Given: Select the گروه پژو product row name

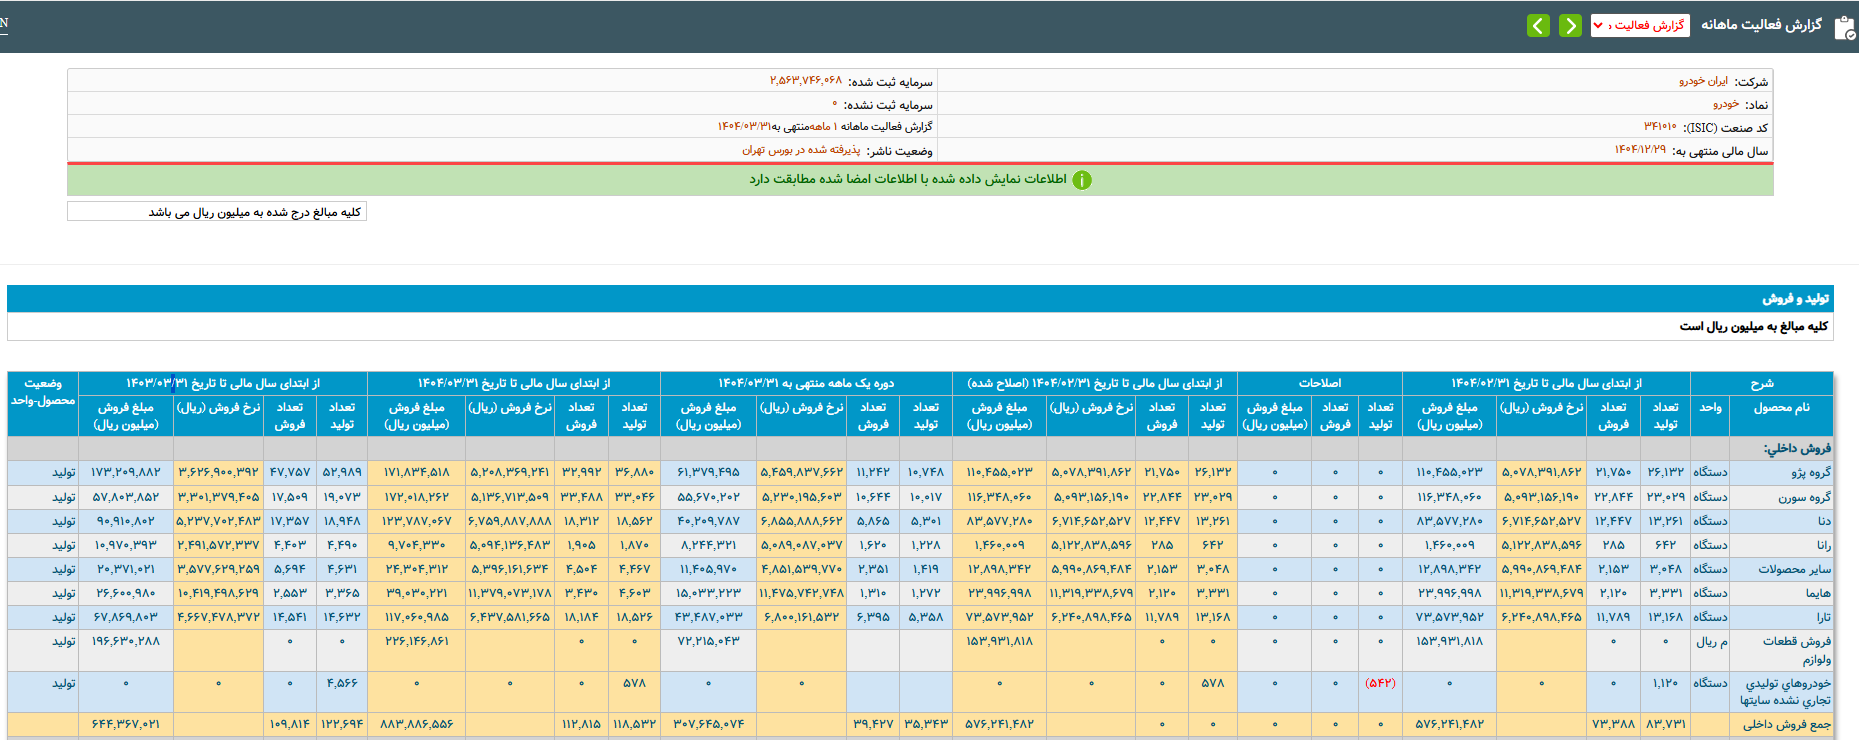Looking at the screenshot, I should (1811, 472).
